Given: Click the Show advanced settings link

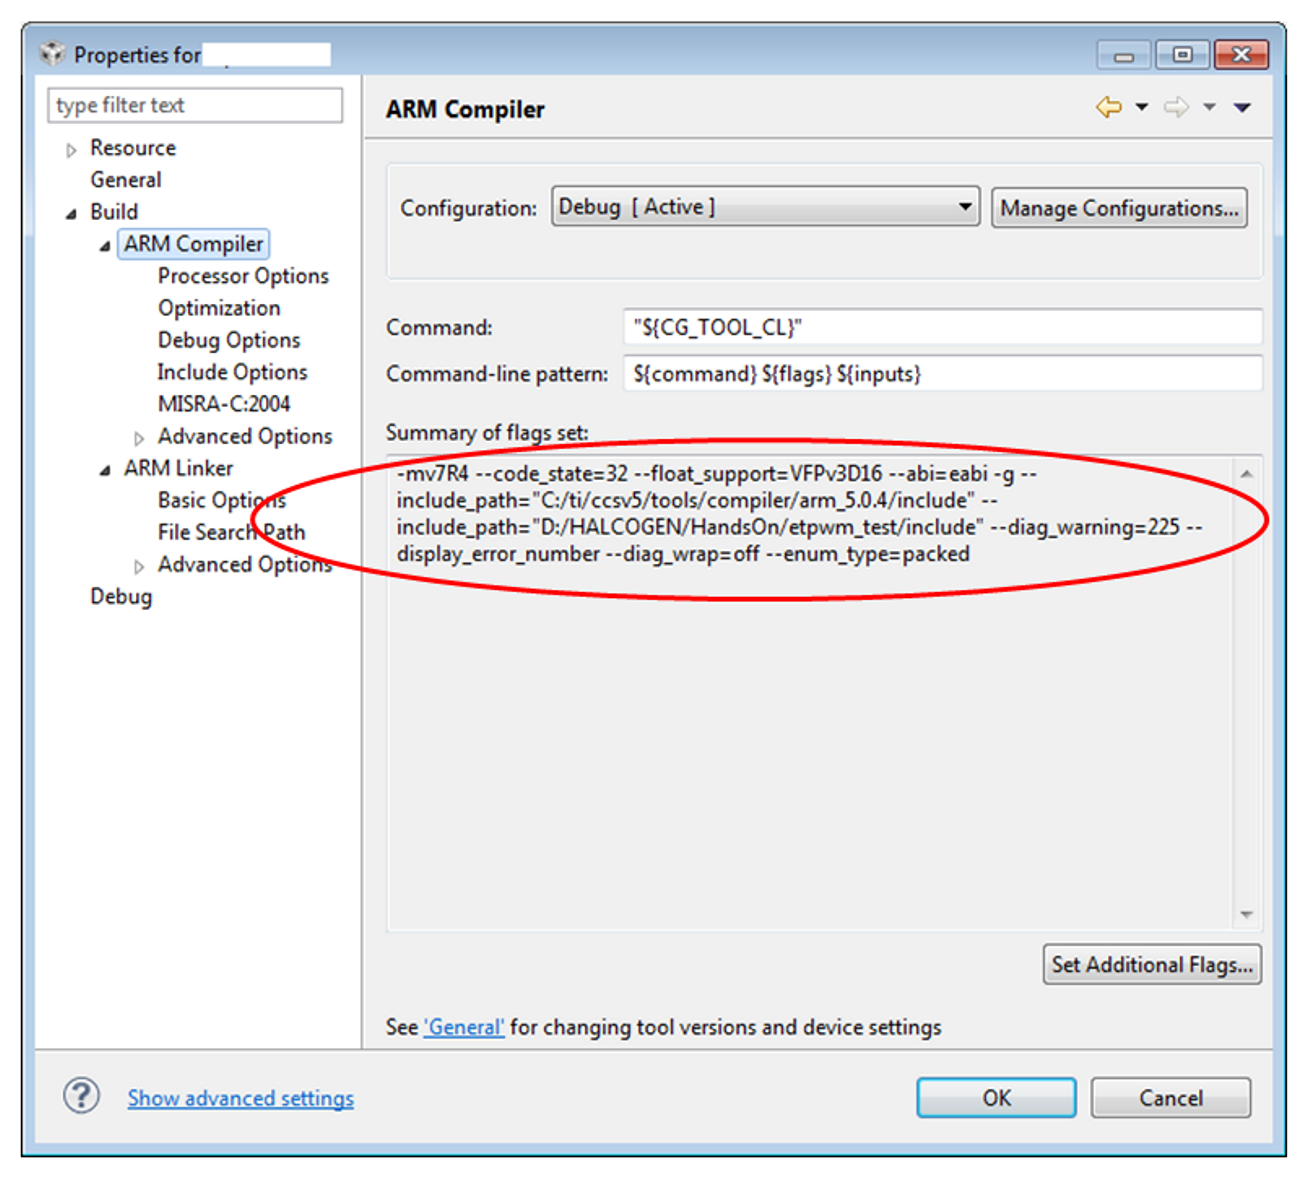Looking at the screenshot, I should [240, 1097].
